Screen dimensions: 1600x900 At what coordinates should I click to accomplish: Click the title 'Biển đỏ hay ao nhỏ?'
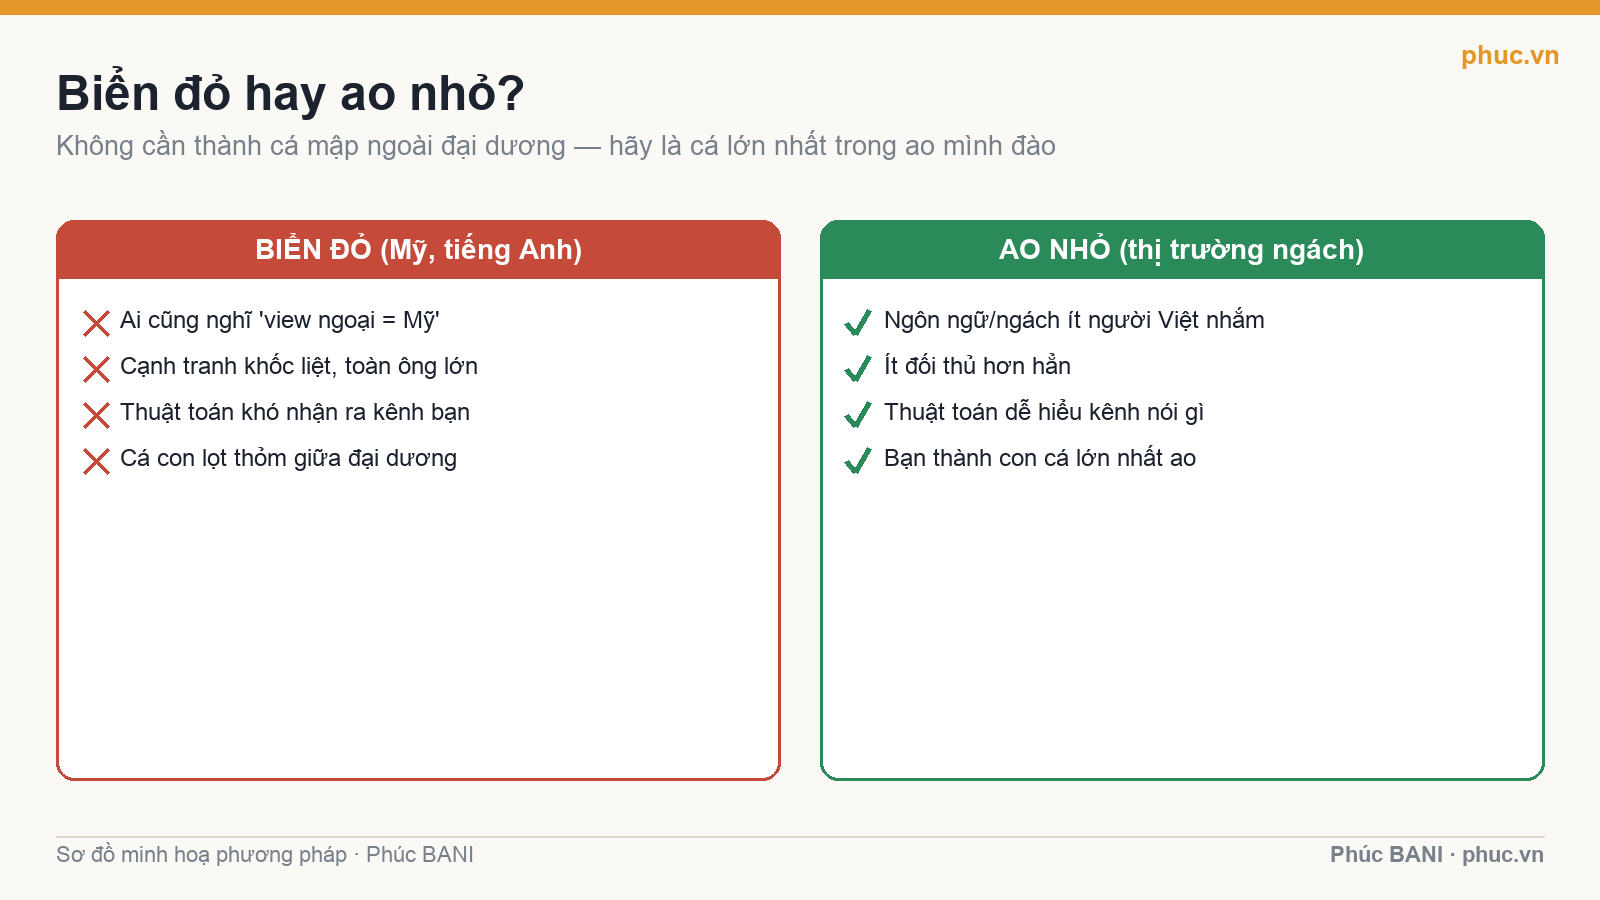tap(290, 93)
